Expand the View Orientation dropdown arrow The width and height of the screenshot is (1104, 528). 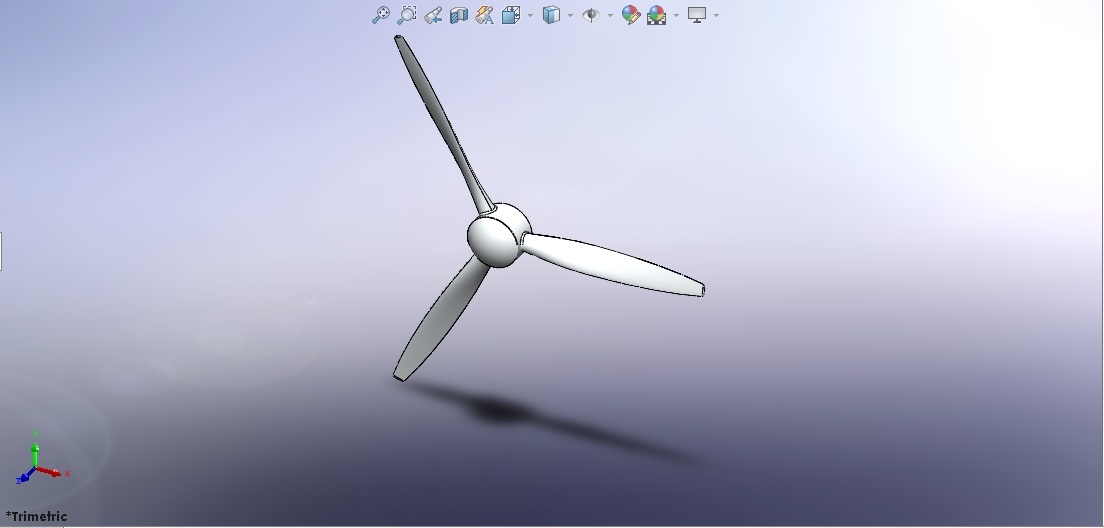point(530,15)
